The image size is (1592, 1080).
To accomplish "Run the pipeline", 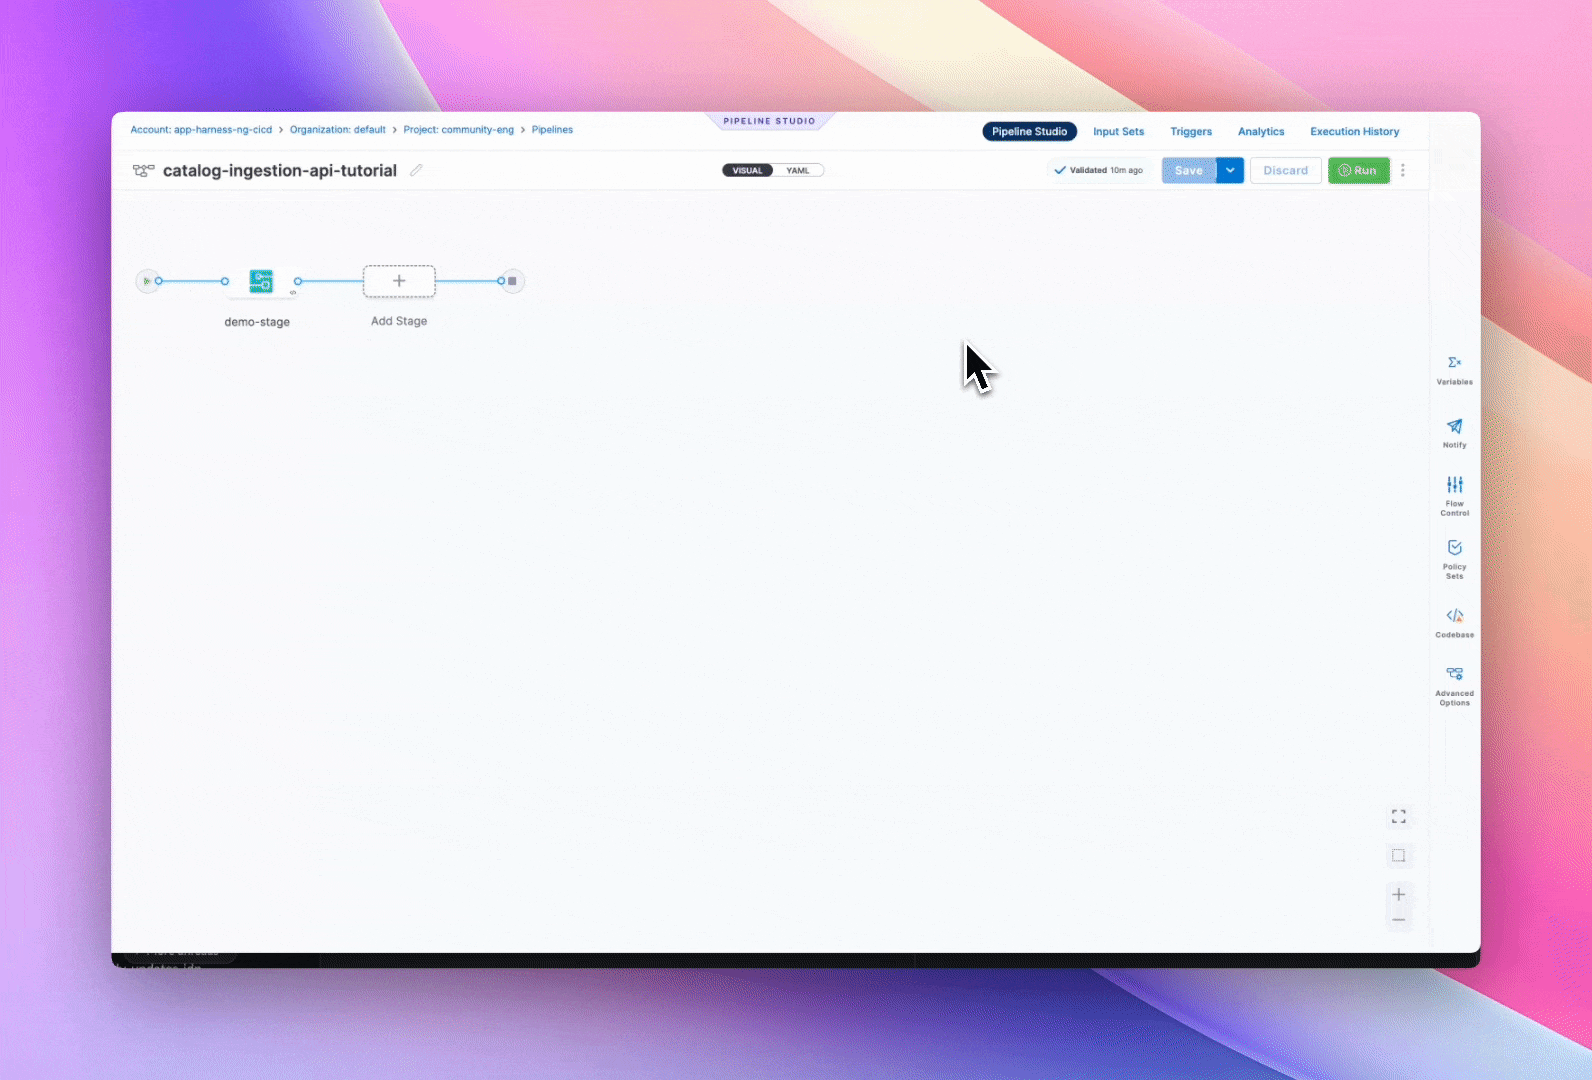I will point(1358,171).
